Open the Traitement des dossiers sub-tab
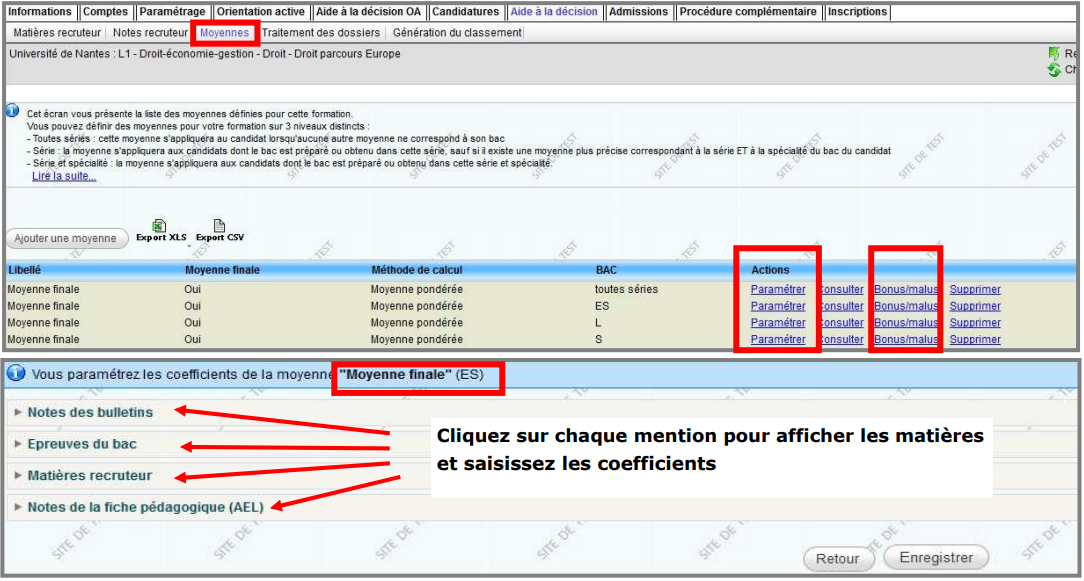 pyautogui.click(x=321, y=33)
